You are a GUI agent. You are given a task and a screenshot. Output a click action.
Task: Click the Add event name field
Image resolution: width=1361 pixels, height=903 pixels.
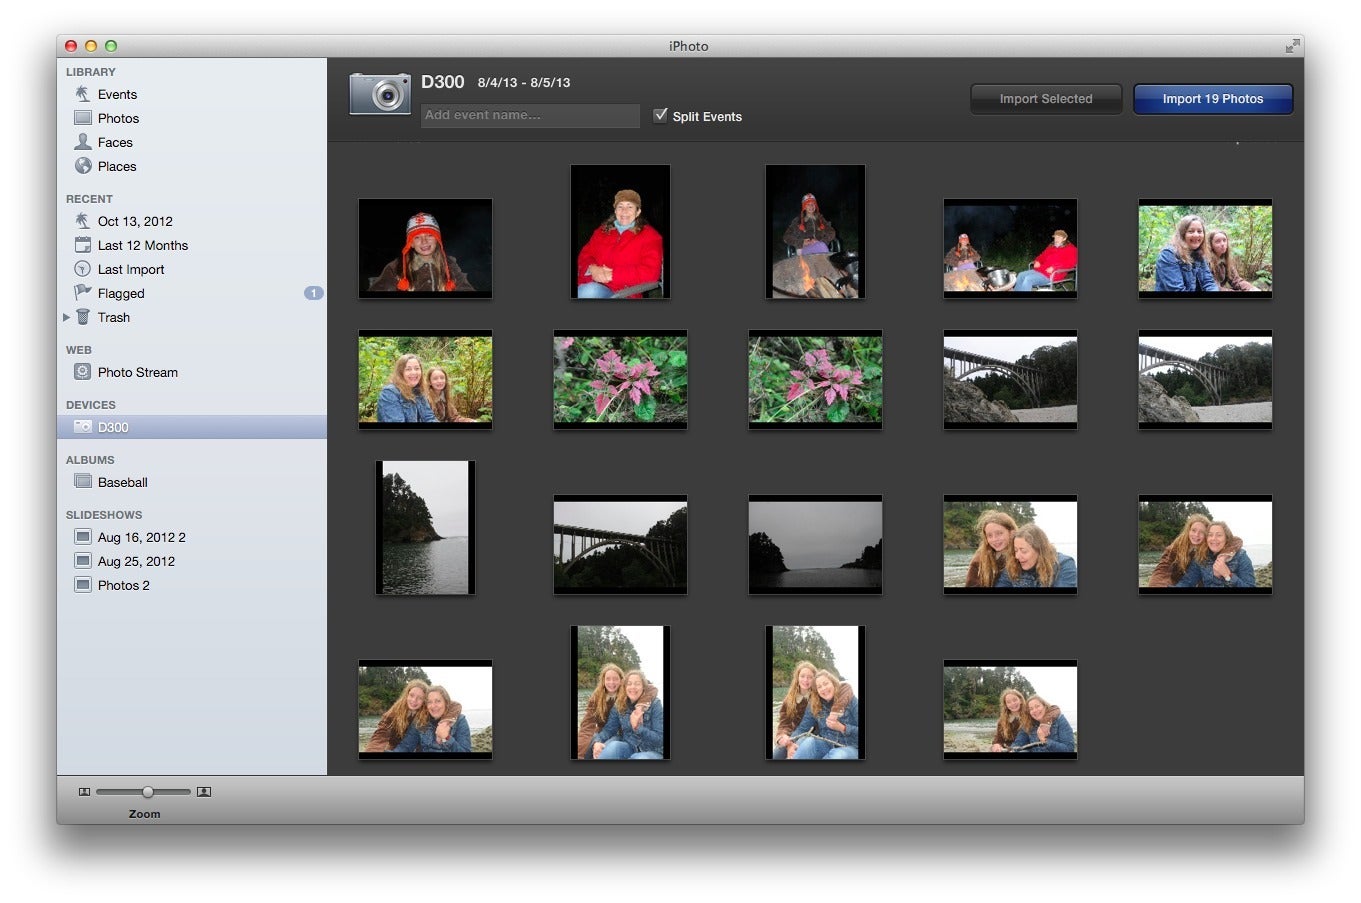(x=530, y=115)
